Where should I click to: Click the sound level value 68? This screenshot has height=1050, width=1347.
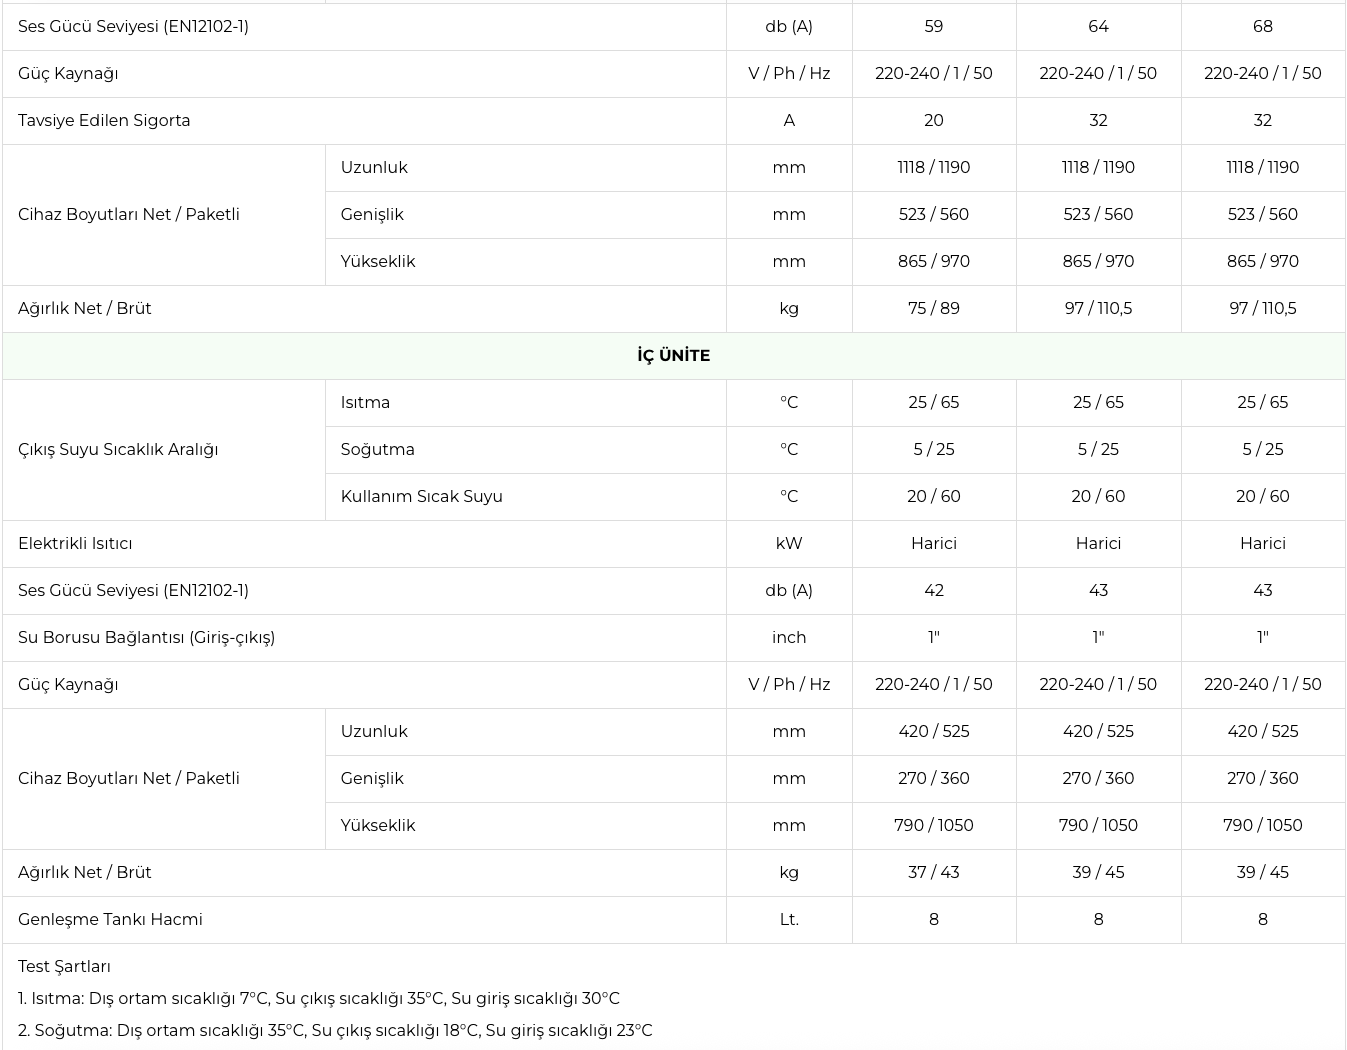click(x=1262, y=27)
